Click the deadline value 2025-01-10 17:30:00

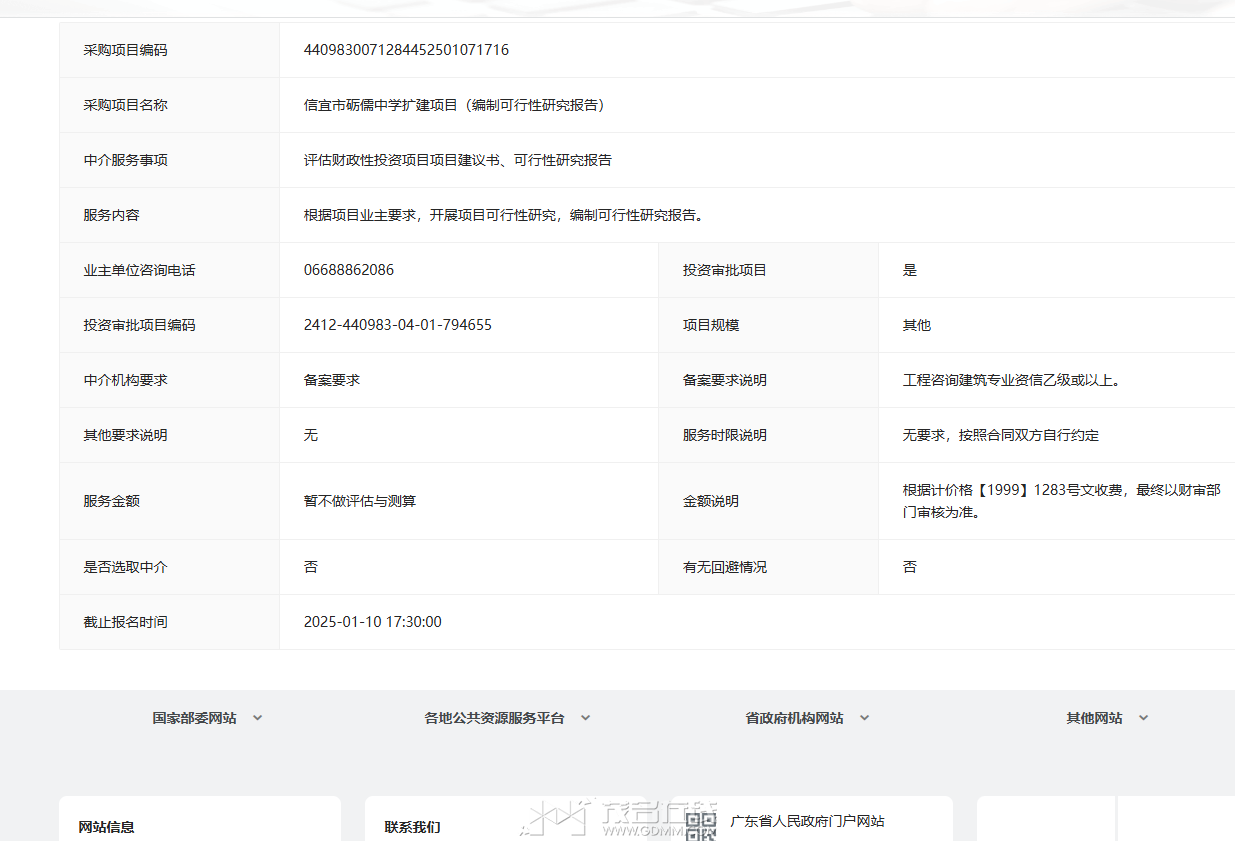coord(372,622)
